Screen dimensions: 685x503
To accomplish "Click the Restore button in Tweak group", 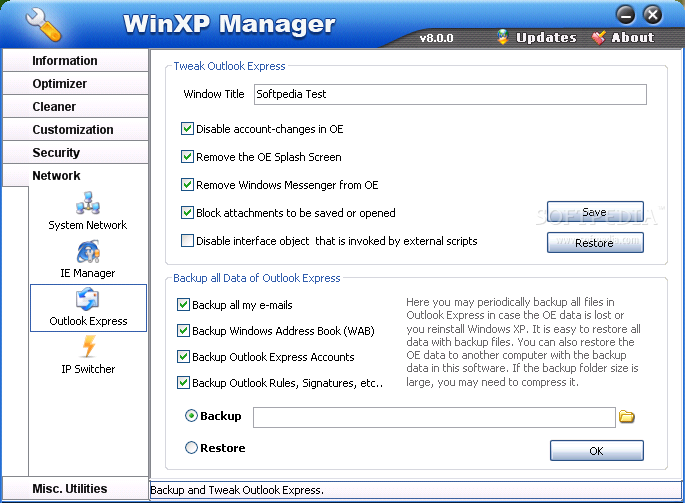I will coord(595,243).
